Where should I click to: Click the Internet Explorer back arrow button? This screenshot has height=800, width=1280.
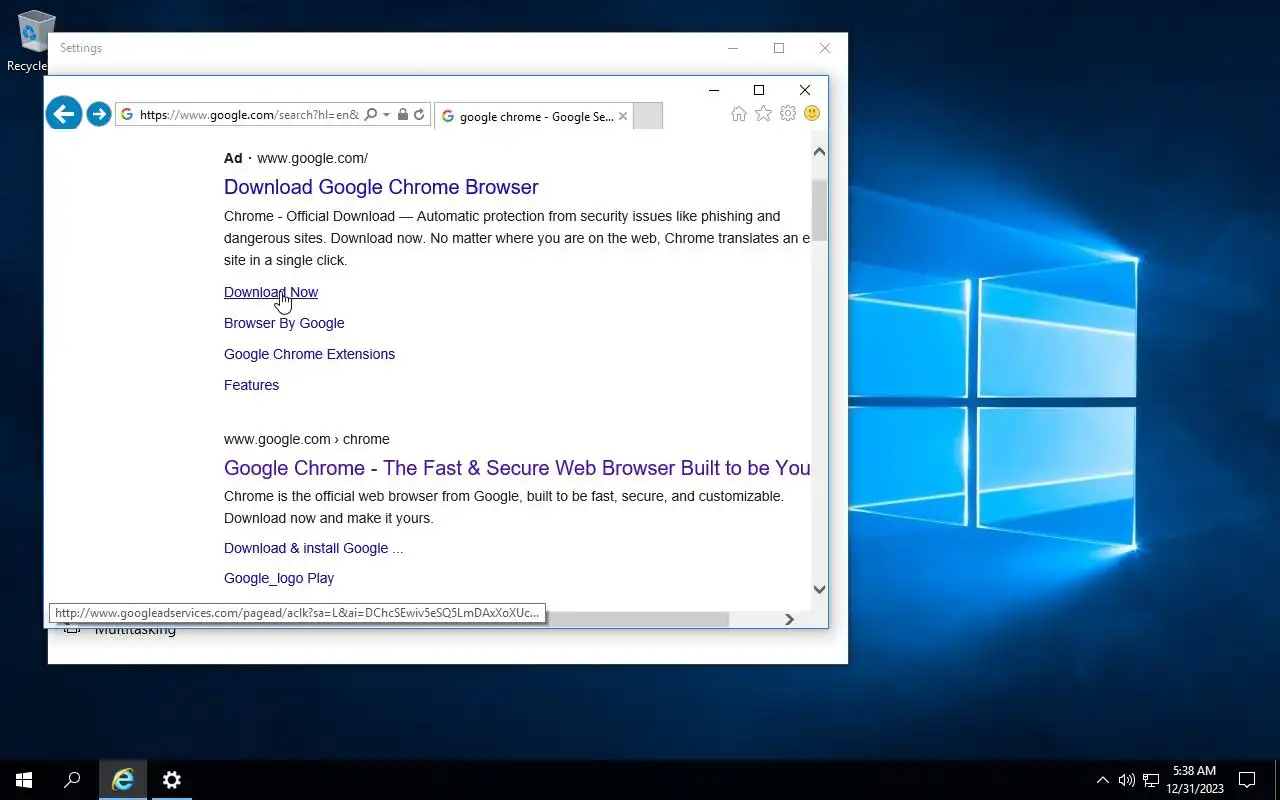click(x=64, y=114)
